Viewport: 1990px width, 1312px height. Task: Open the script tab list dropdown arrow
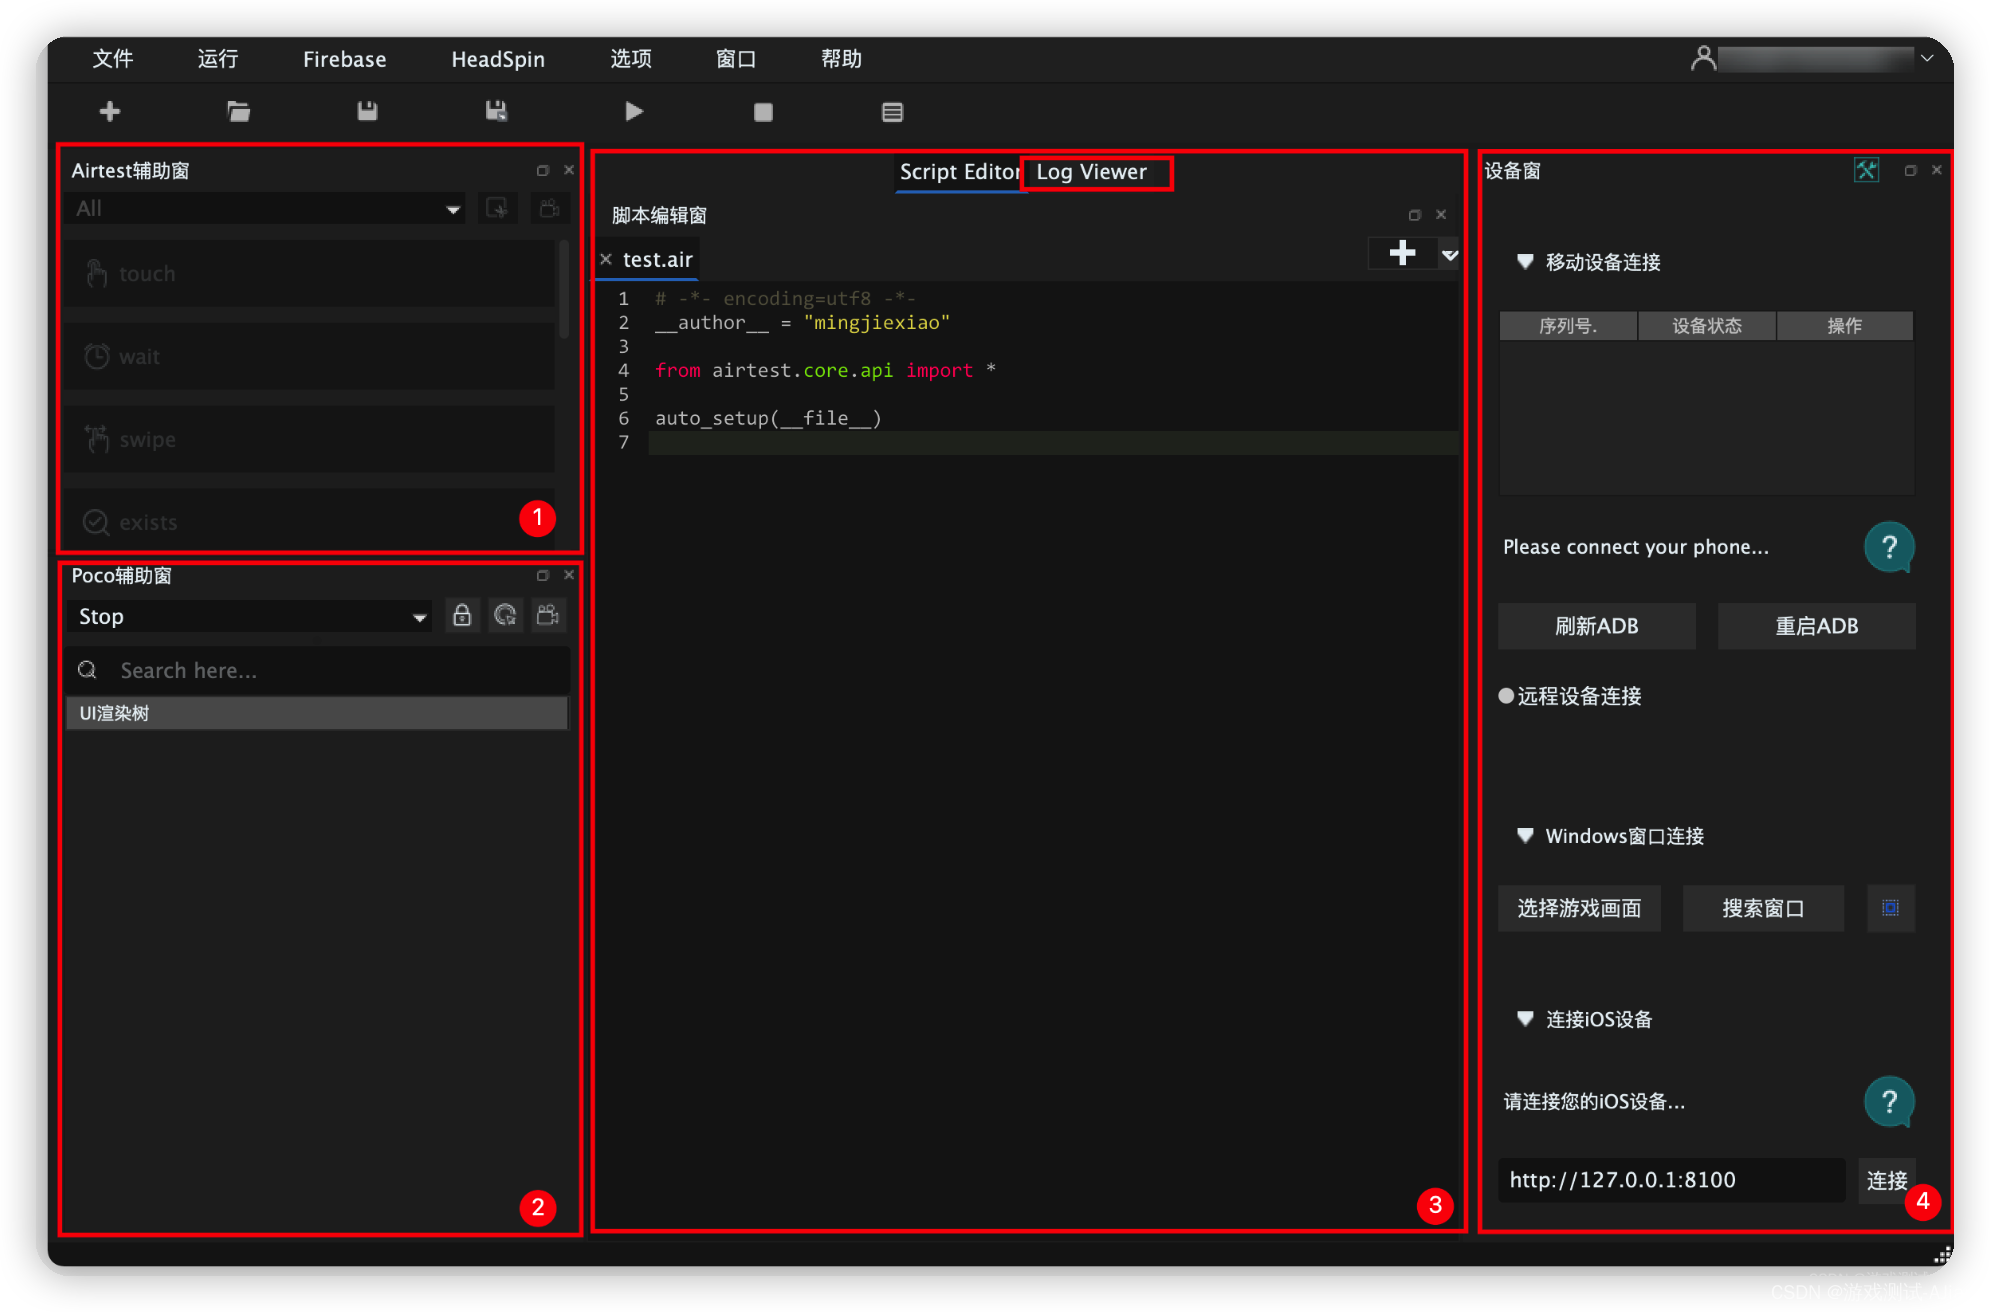point(1450,255)
